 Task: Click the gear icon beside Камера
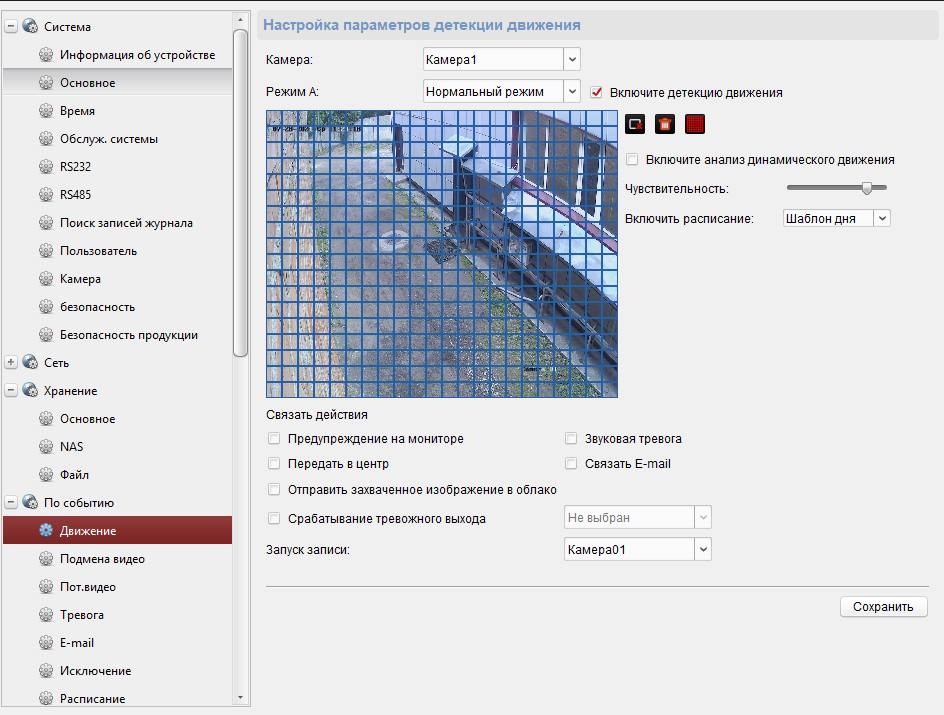click(46, 279)
